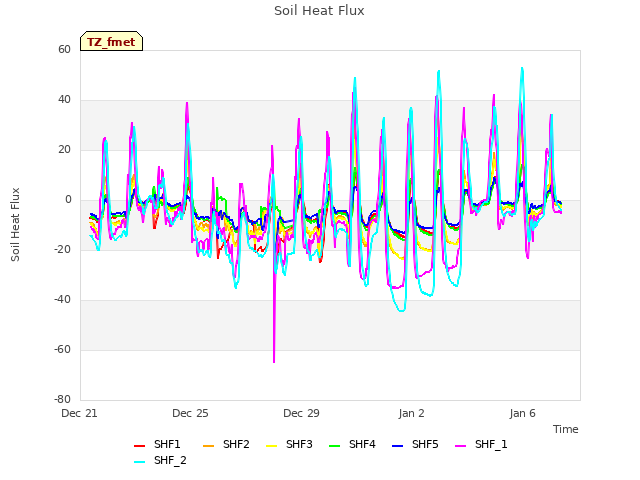
Task: Click the Dec 25 x-axis label
Action: point(190,413)
